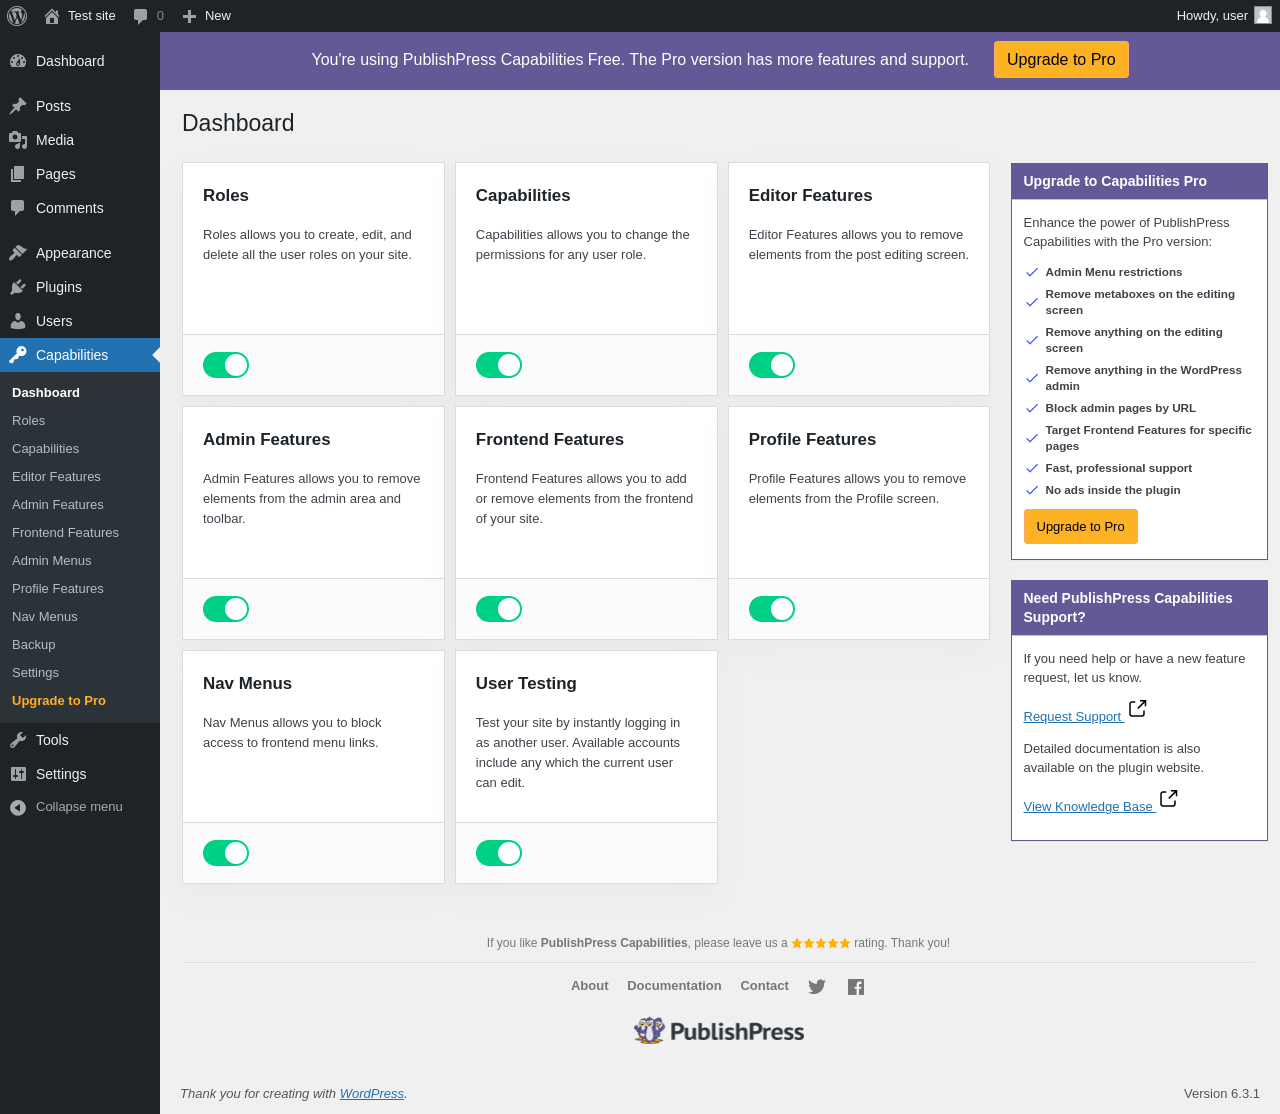Go to Admin Menus submenu item
The image size is (1280, 1114).
[x=51, y=561]
